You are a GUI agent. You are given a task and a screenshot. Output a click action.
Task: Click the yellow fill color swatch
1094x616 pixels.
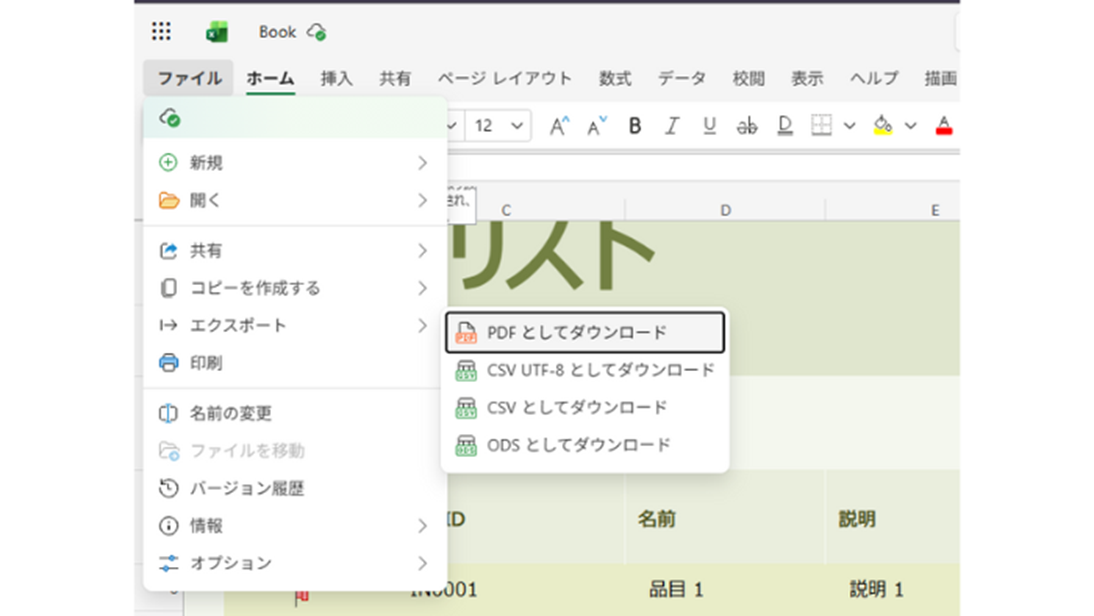(x=883, y=126)
